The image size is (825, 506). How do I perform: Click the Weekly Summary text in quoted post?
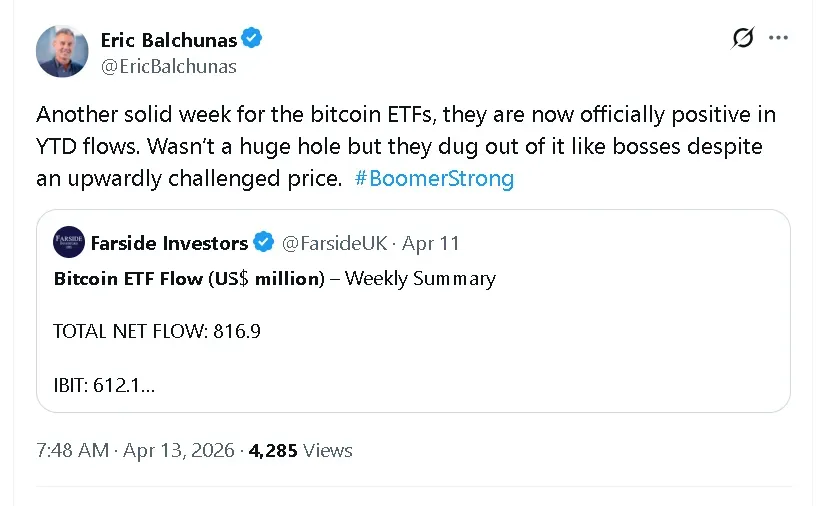point(420,278)
